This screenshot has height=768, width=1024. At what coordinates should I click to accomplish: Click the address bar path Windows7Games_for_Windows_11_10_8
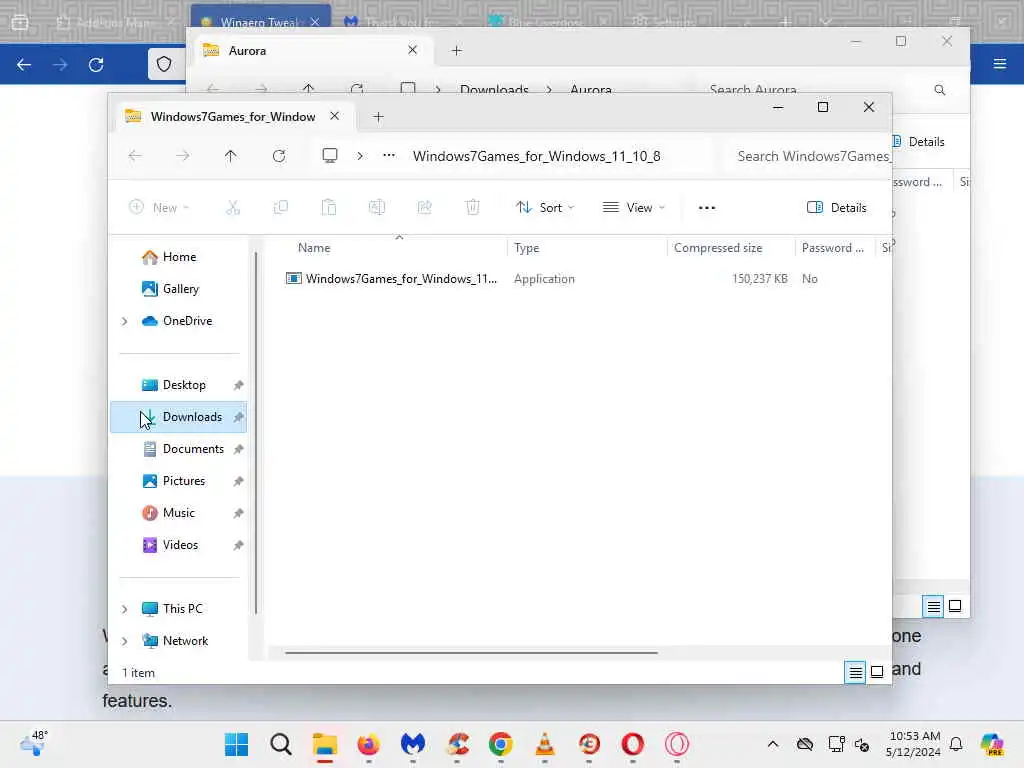(x=536, y=156)
